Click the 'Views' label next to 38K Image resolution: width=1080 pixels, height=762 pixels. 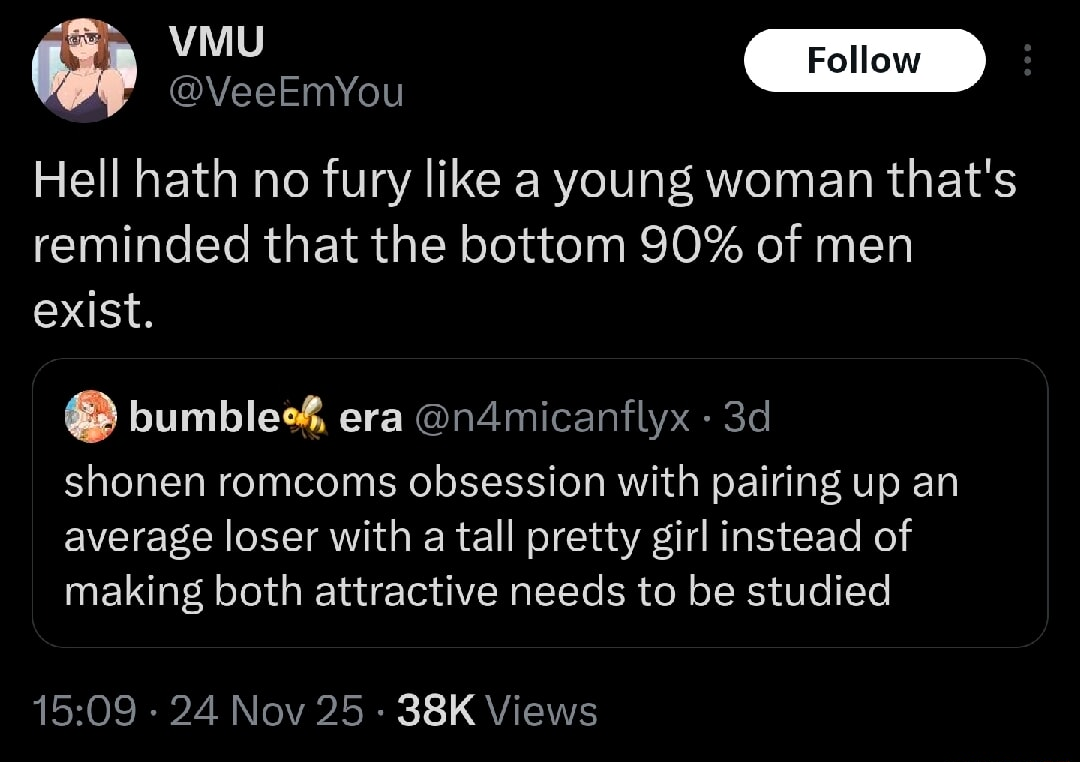tap(543, 711)
